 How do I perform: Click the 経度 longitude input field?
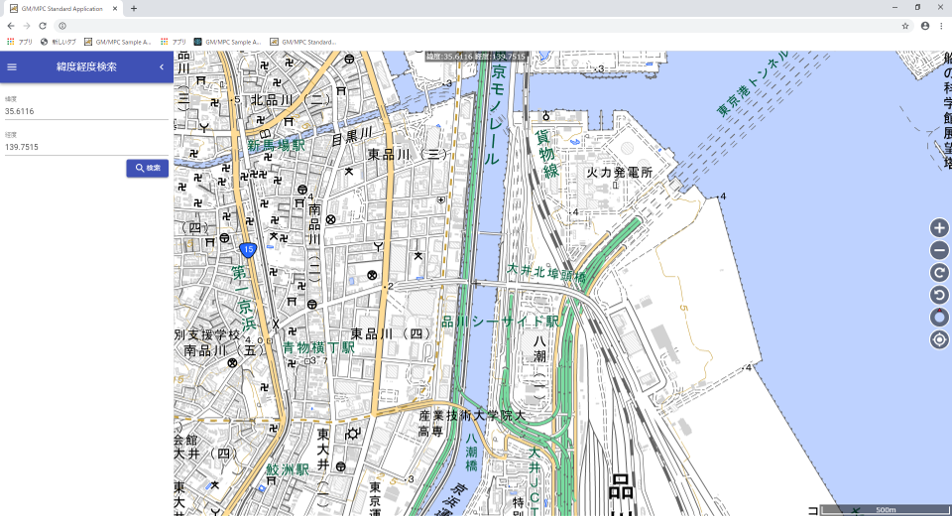pyautogui.click(x=85, y=147)
